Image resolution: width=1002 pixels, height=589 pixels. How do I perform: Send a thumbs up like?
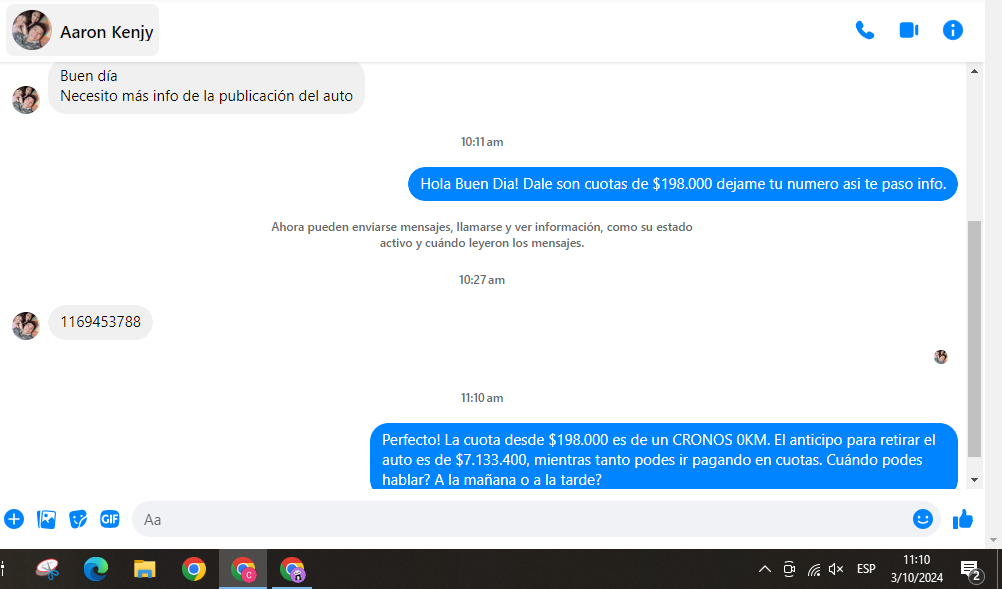tap(963, 519)
